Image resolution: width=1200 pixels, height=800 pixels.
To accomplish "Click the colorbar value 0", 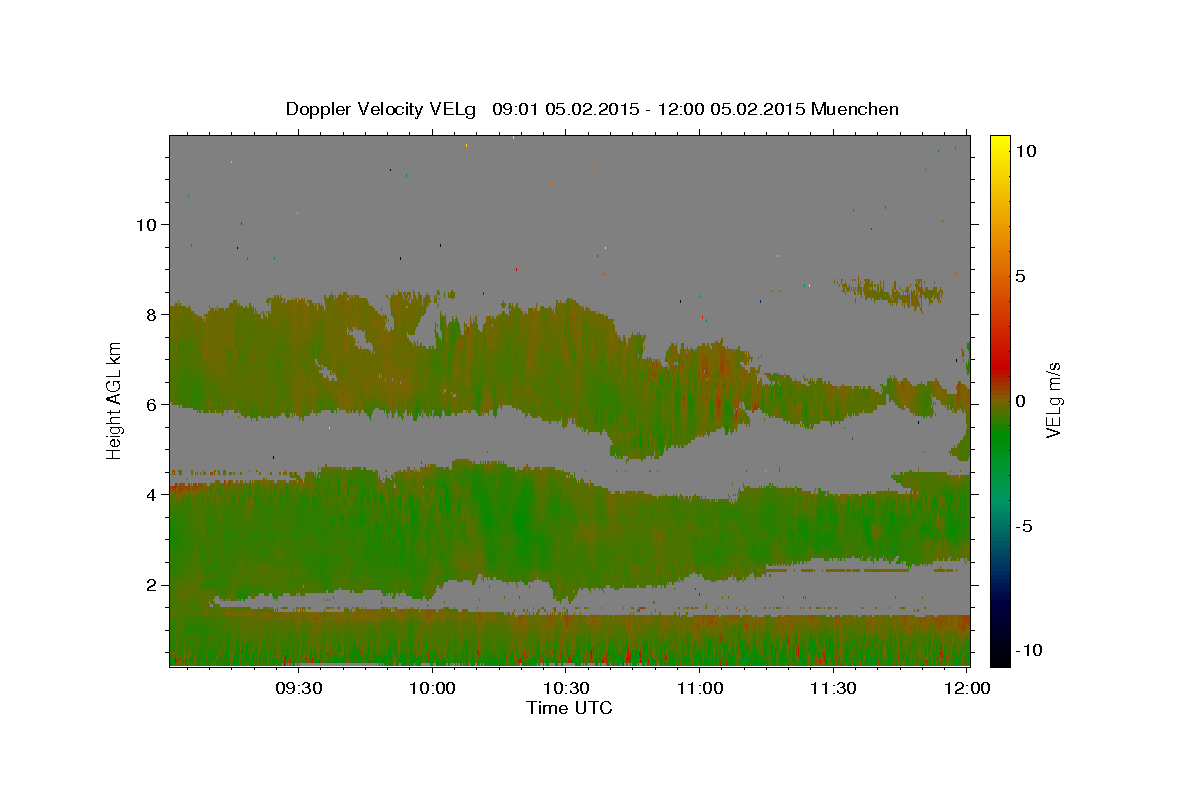I will pos(1021,401).
